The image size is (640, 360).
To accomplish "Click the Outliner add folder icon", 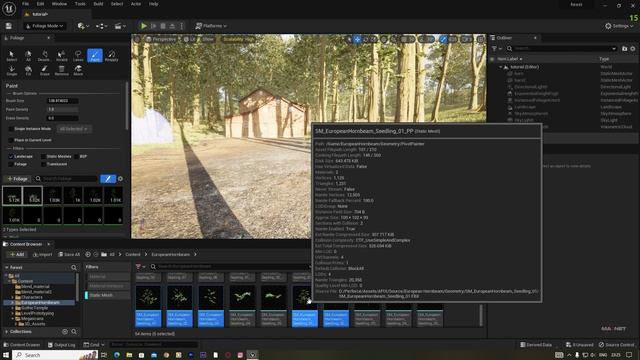I will tap(624, 49).
